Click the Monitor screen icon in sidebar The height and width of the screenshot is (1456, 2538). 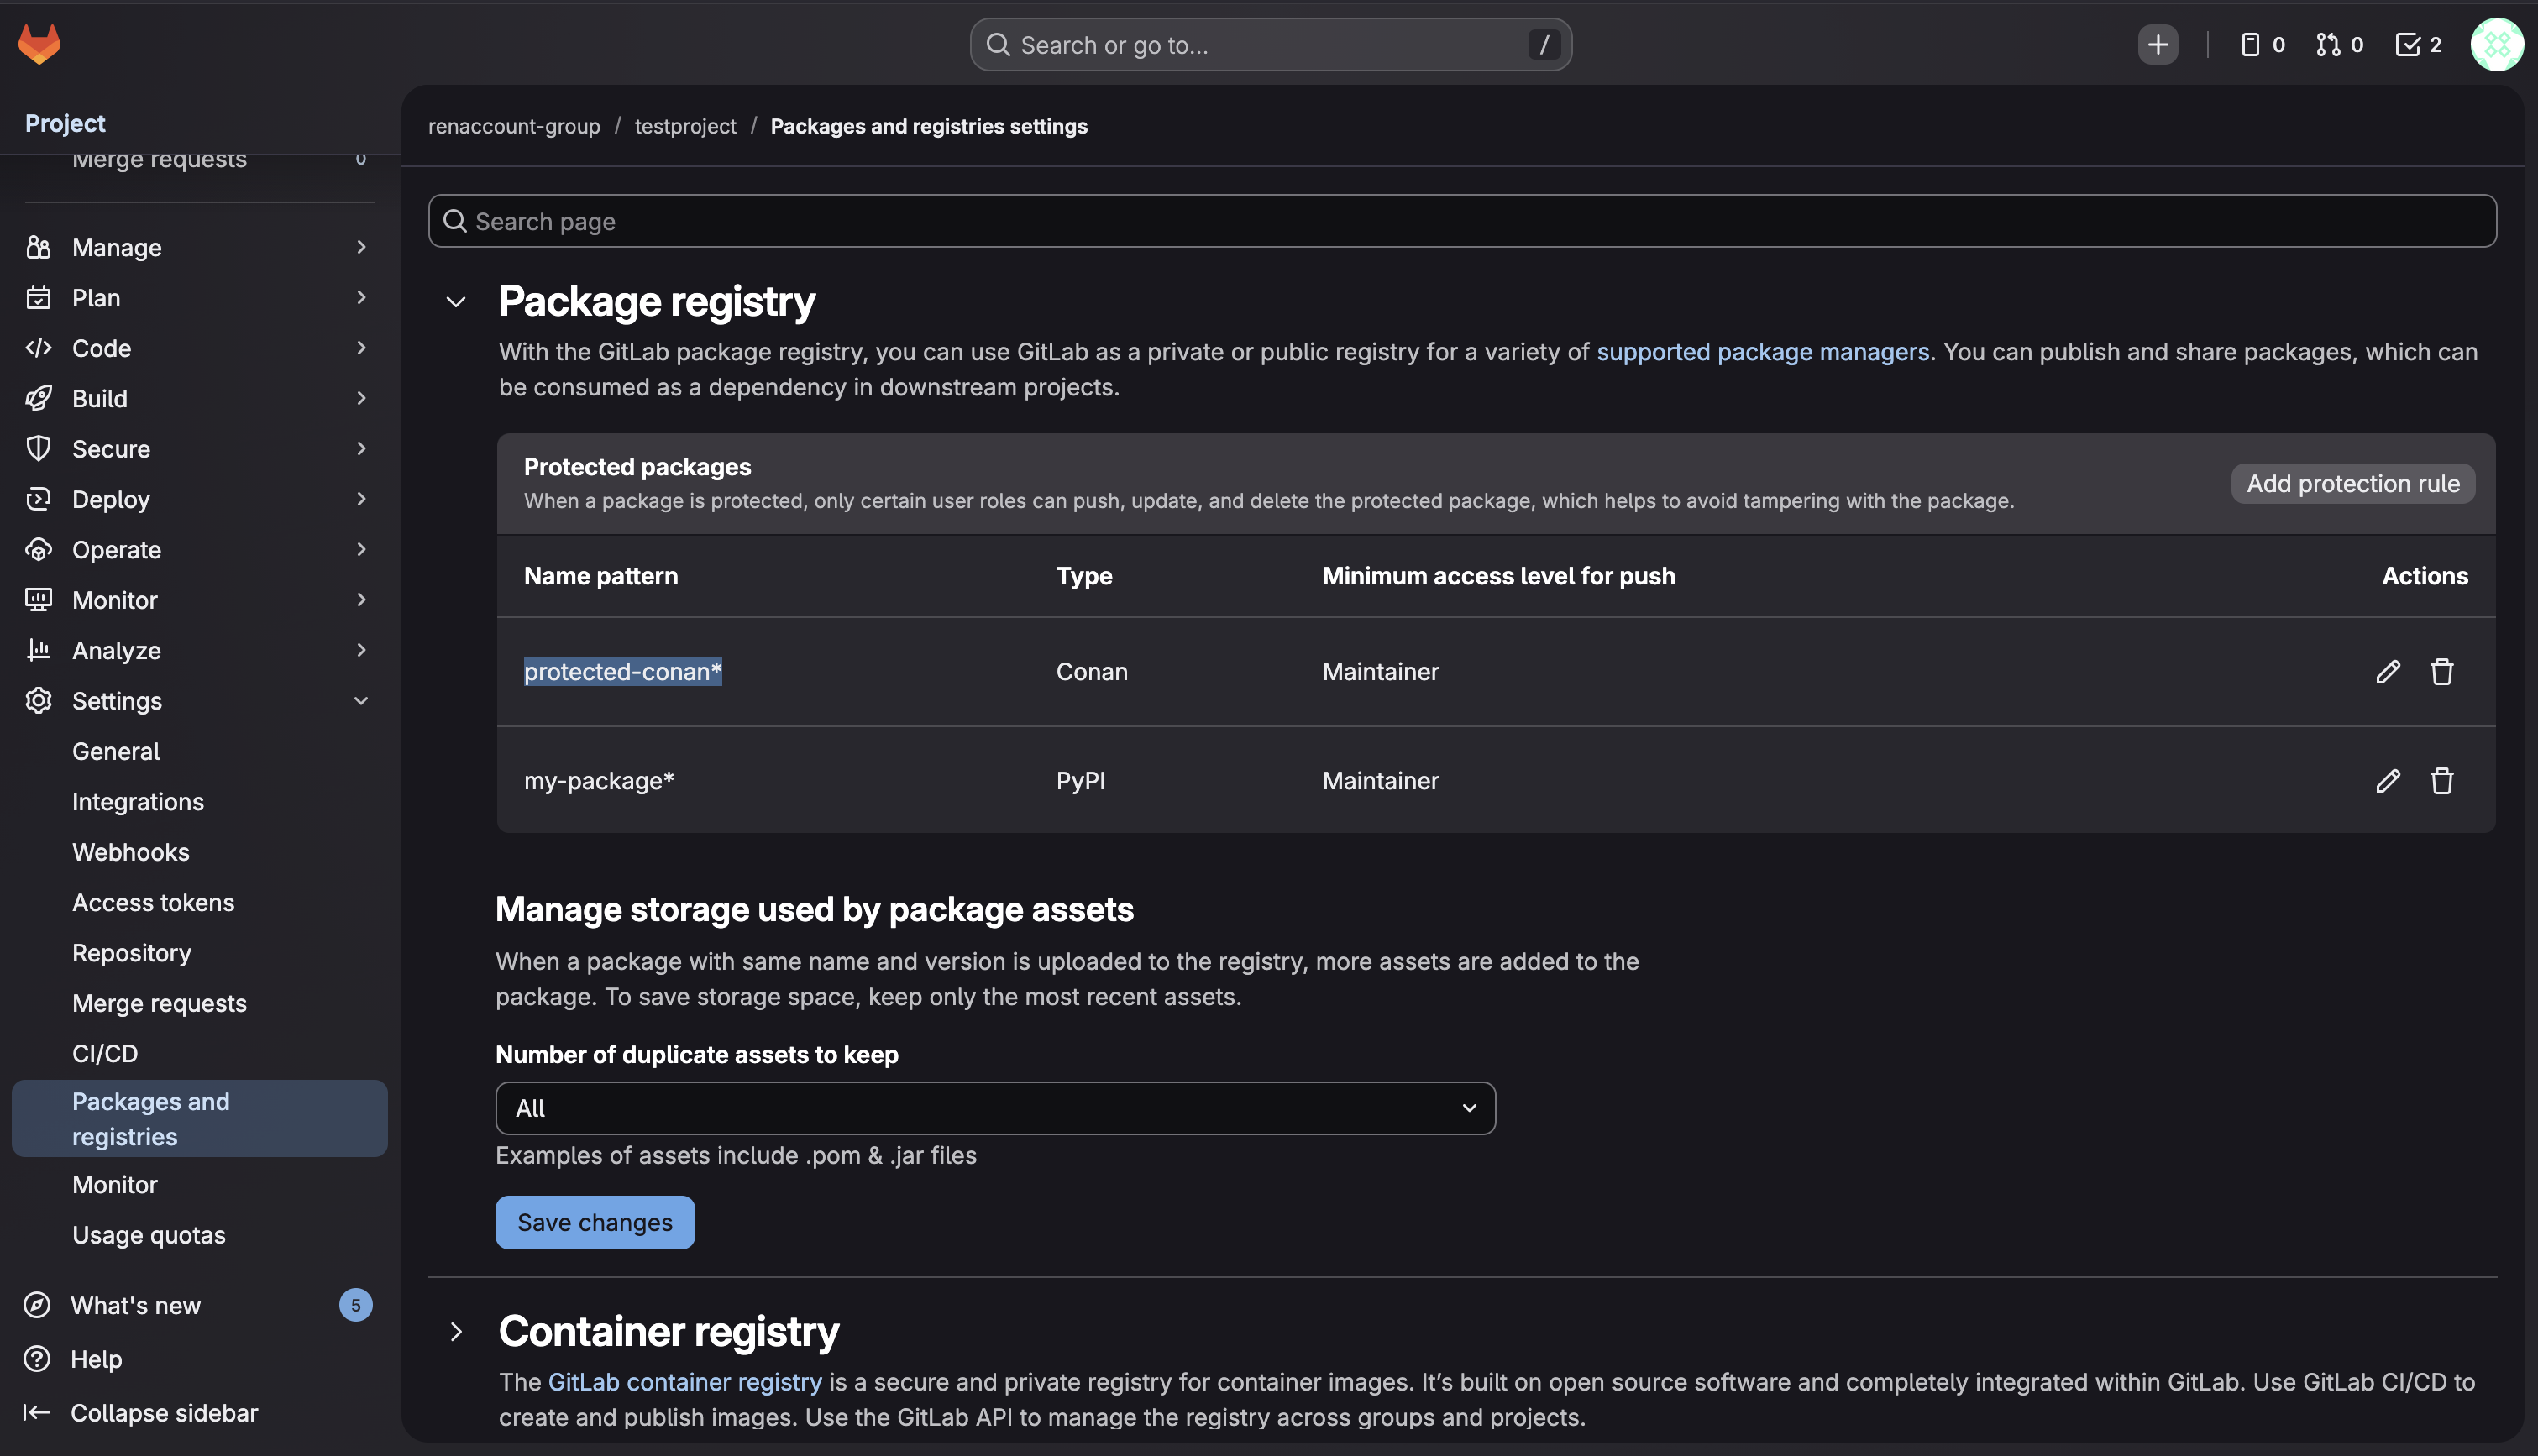coord(38,600)
